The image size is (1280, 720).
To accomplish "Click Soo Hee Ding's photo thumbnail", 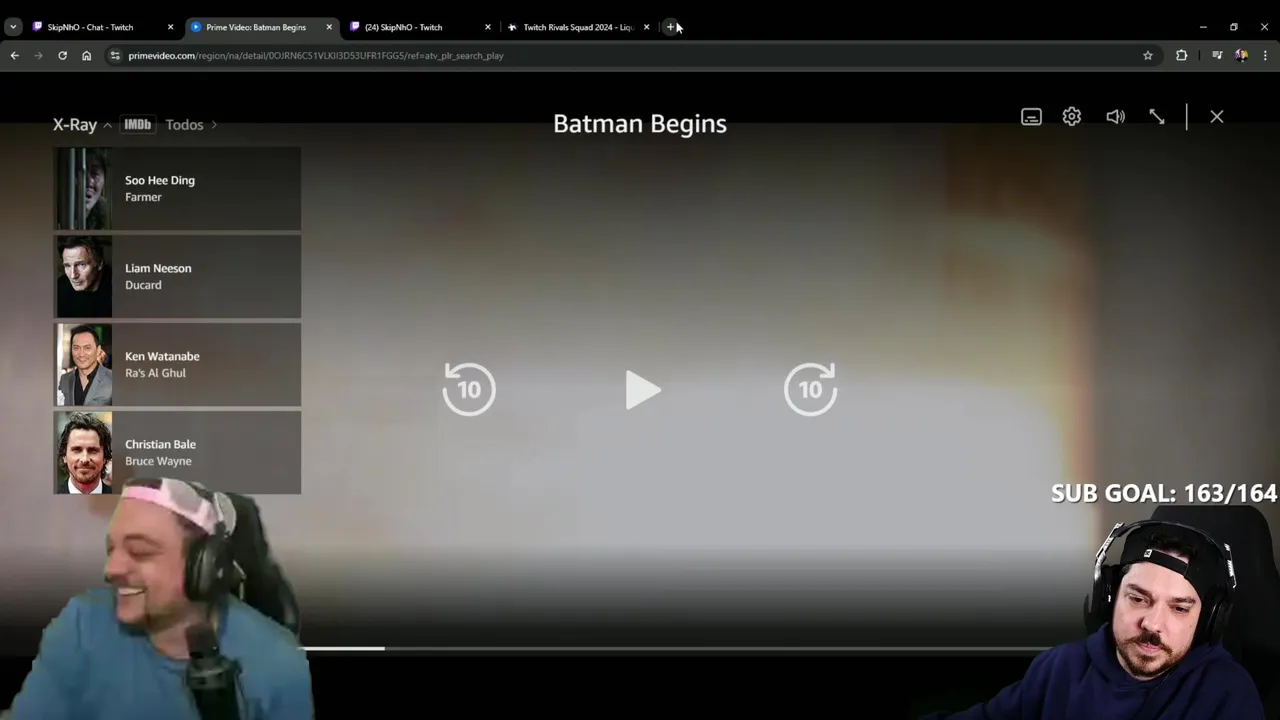I will 84,189.
